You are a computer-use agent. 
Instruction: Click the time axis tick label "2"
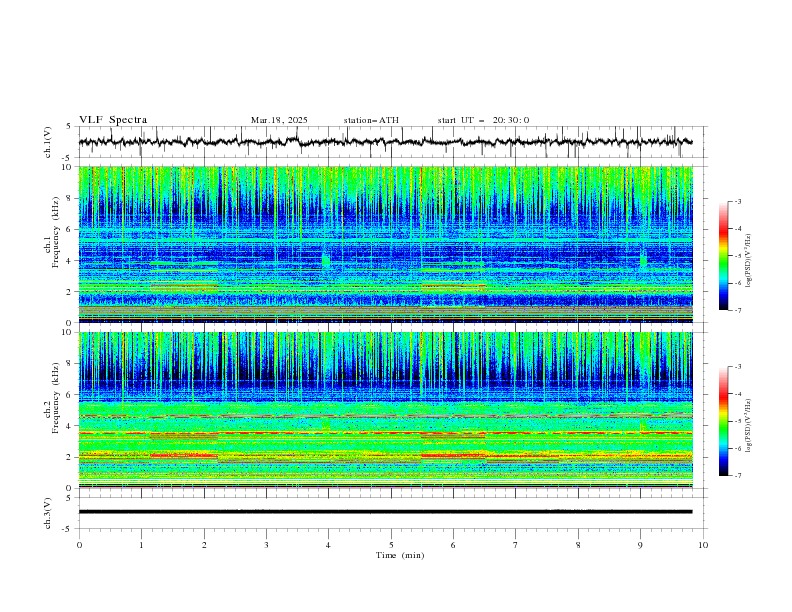tap(204, 545)
